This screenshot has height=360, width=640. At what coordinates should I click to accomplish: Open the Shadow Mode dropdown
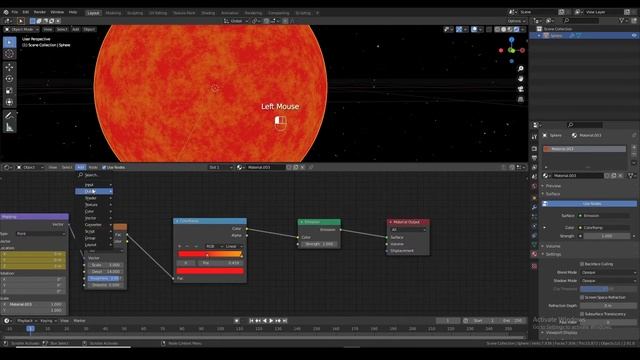pyautogui.click(x=609, y=281)
